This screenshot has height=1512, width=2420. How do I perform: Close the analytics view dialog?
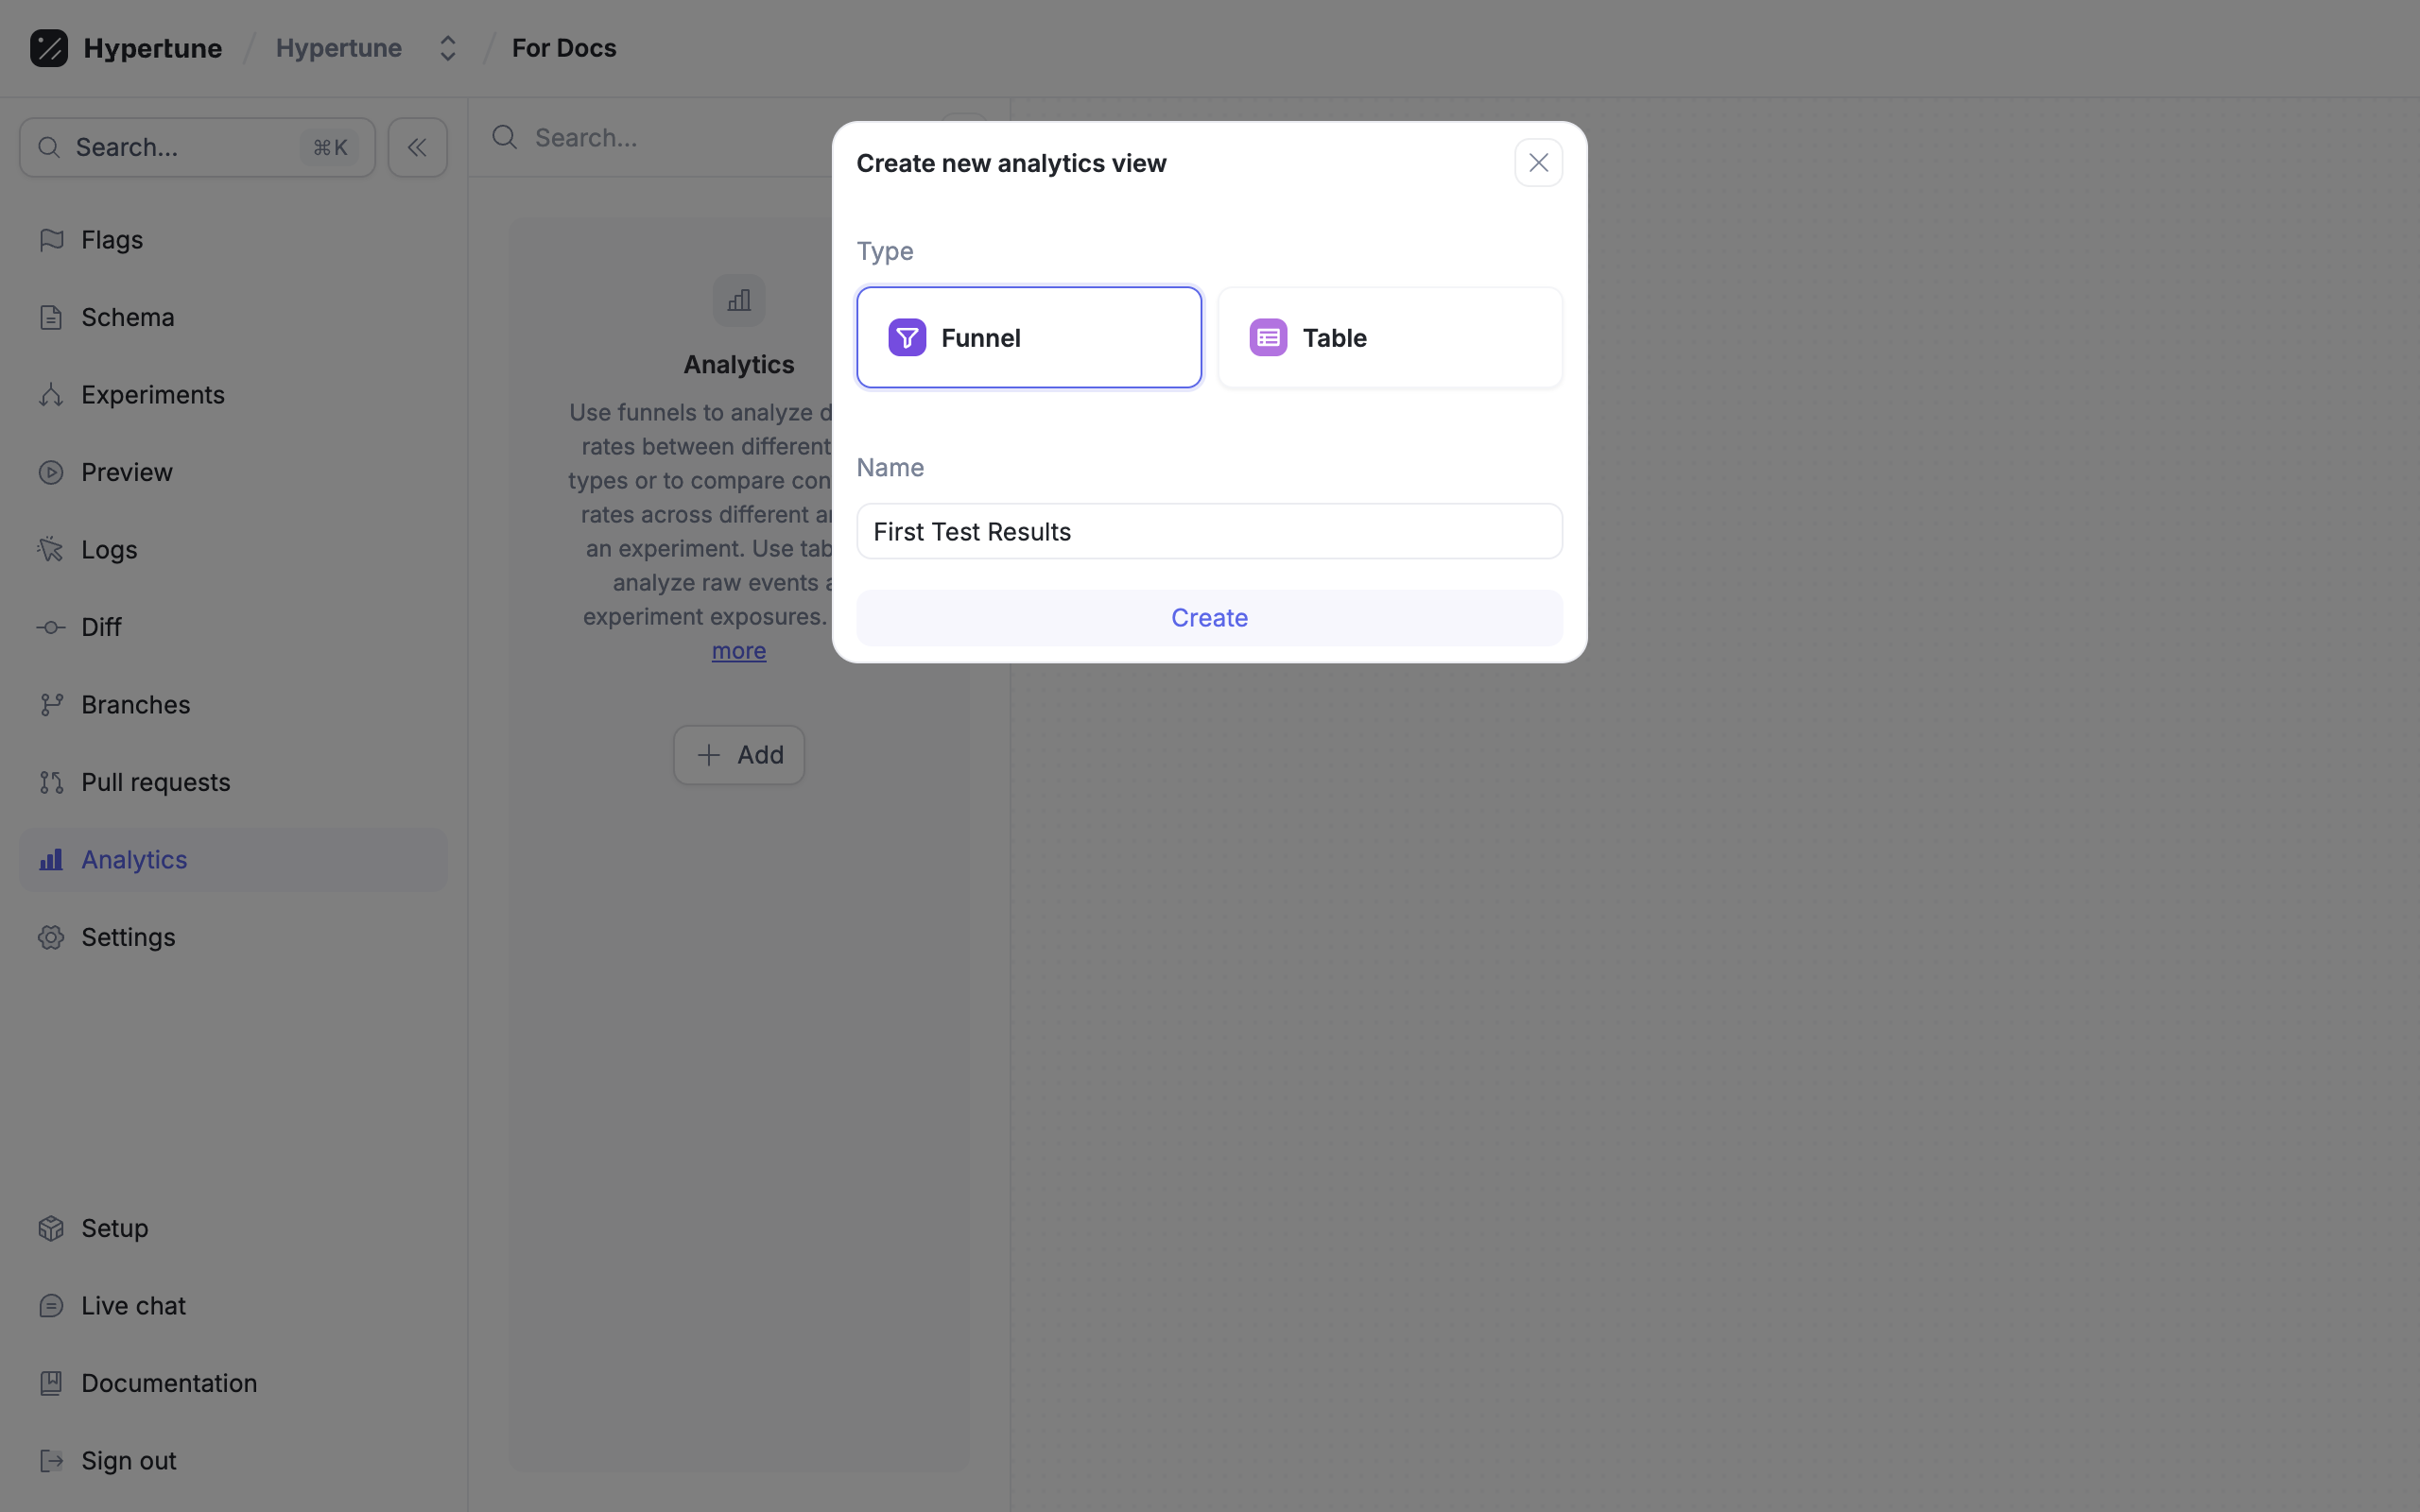point(1537,163)
